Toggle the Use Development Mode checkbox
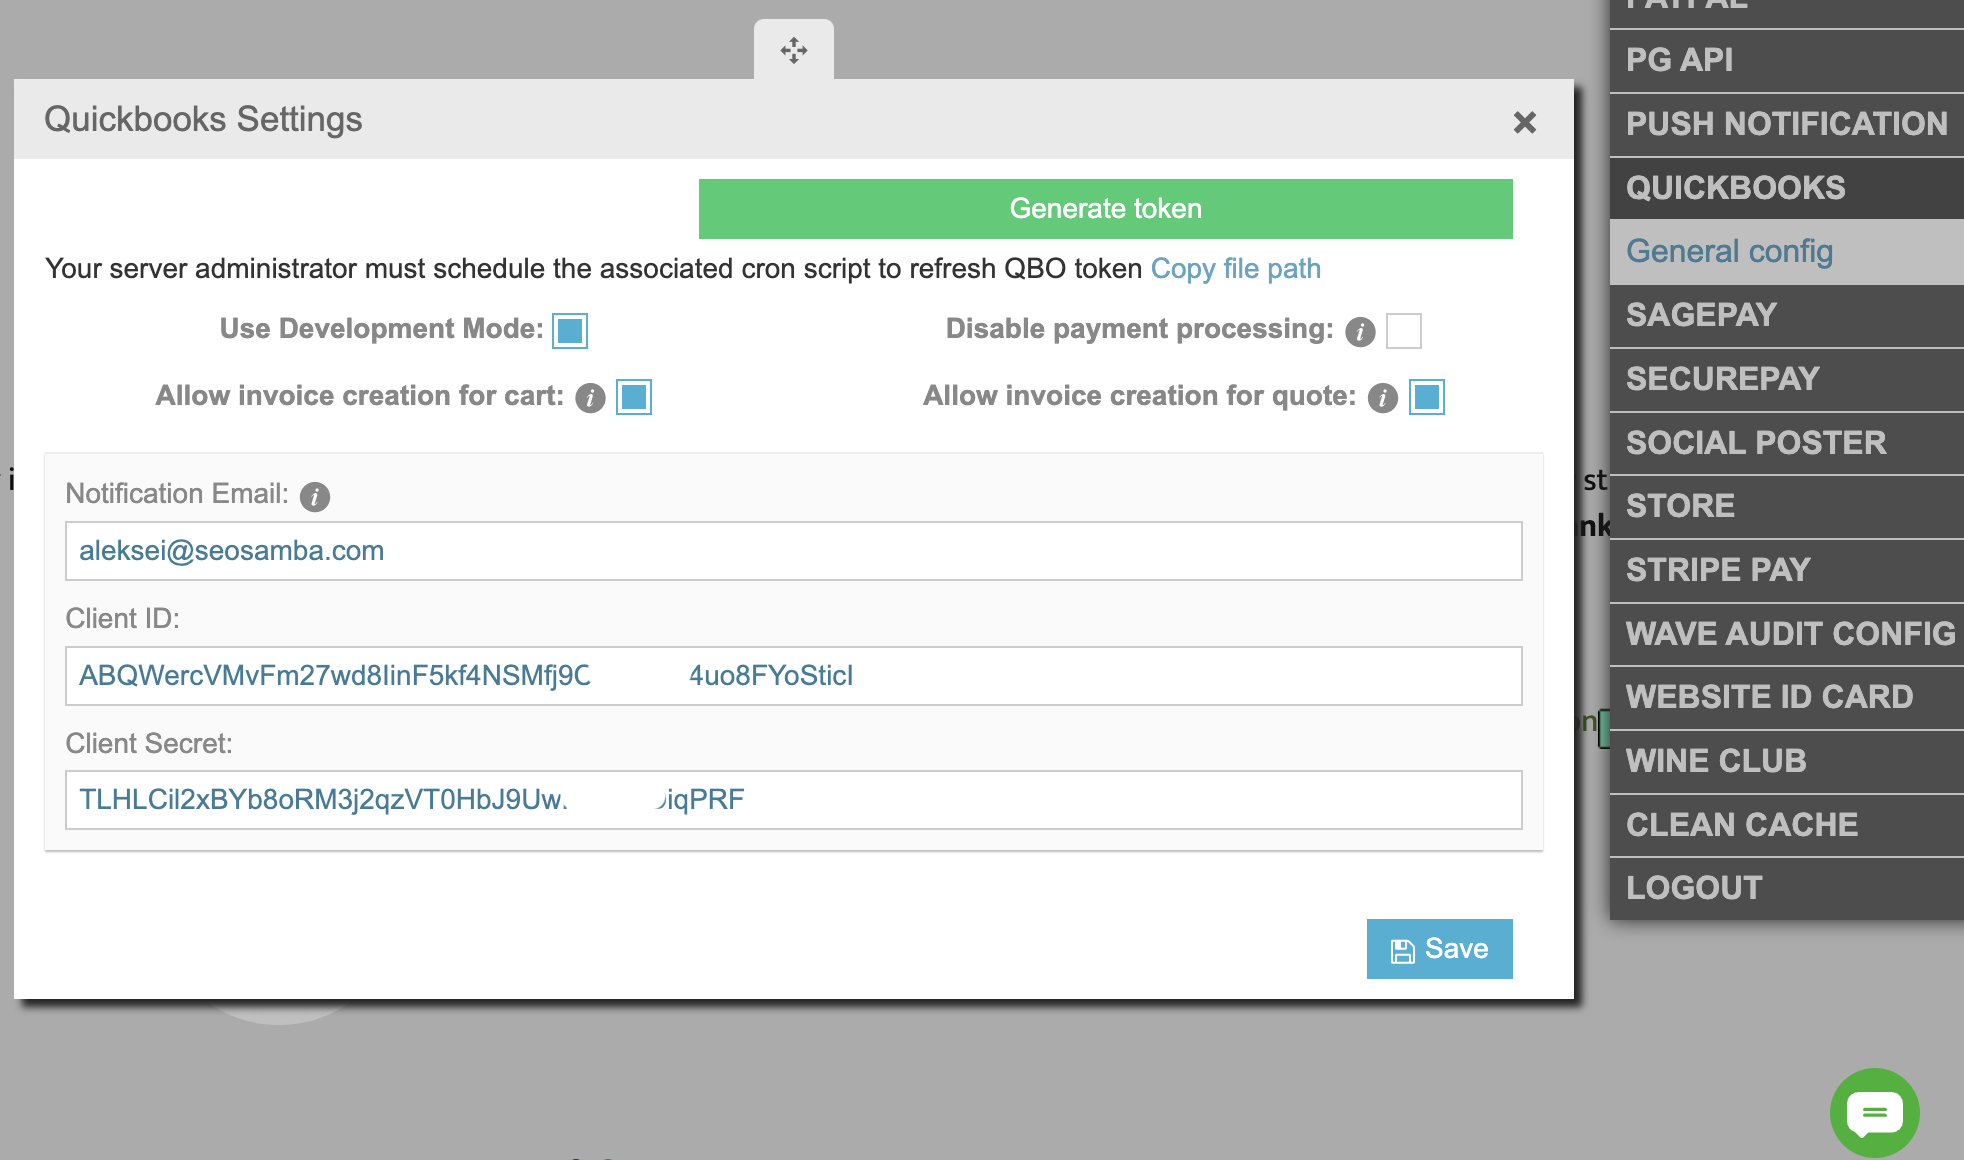Viewport: 1964px width, 1160px height. (x=570, y=330)
